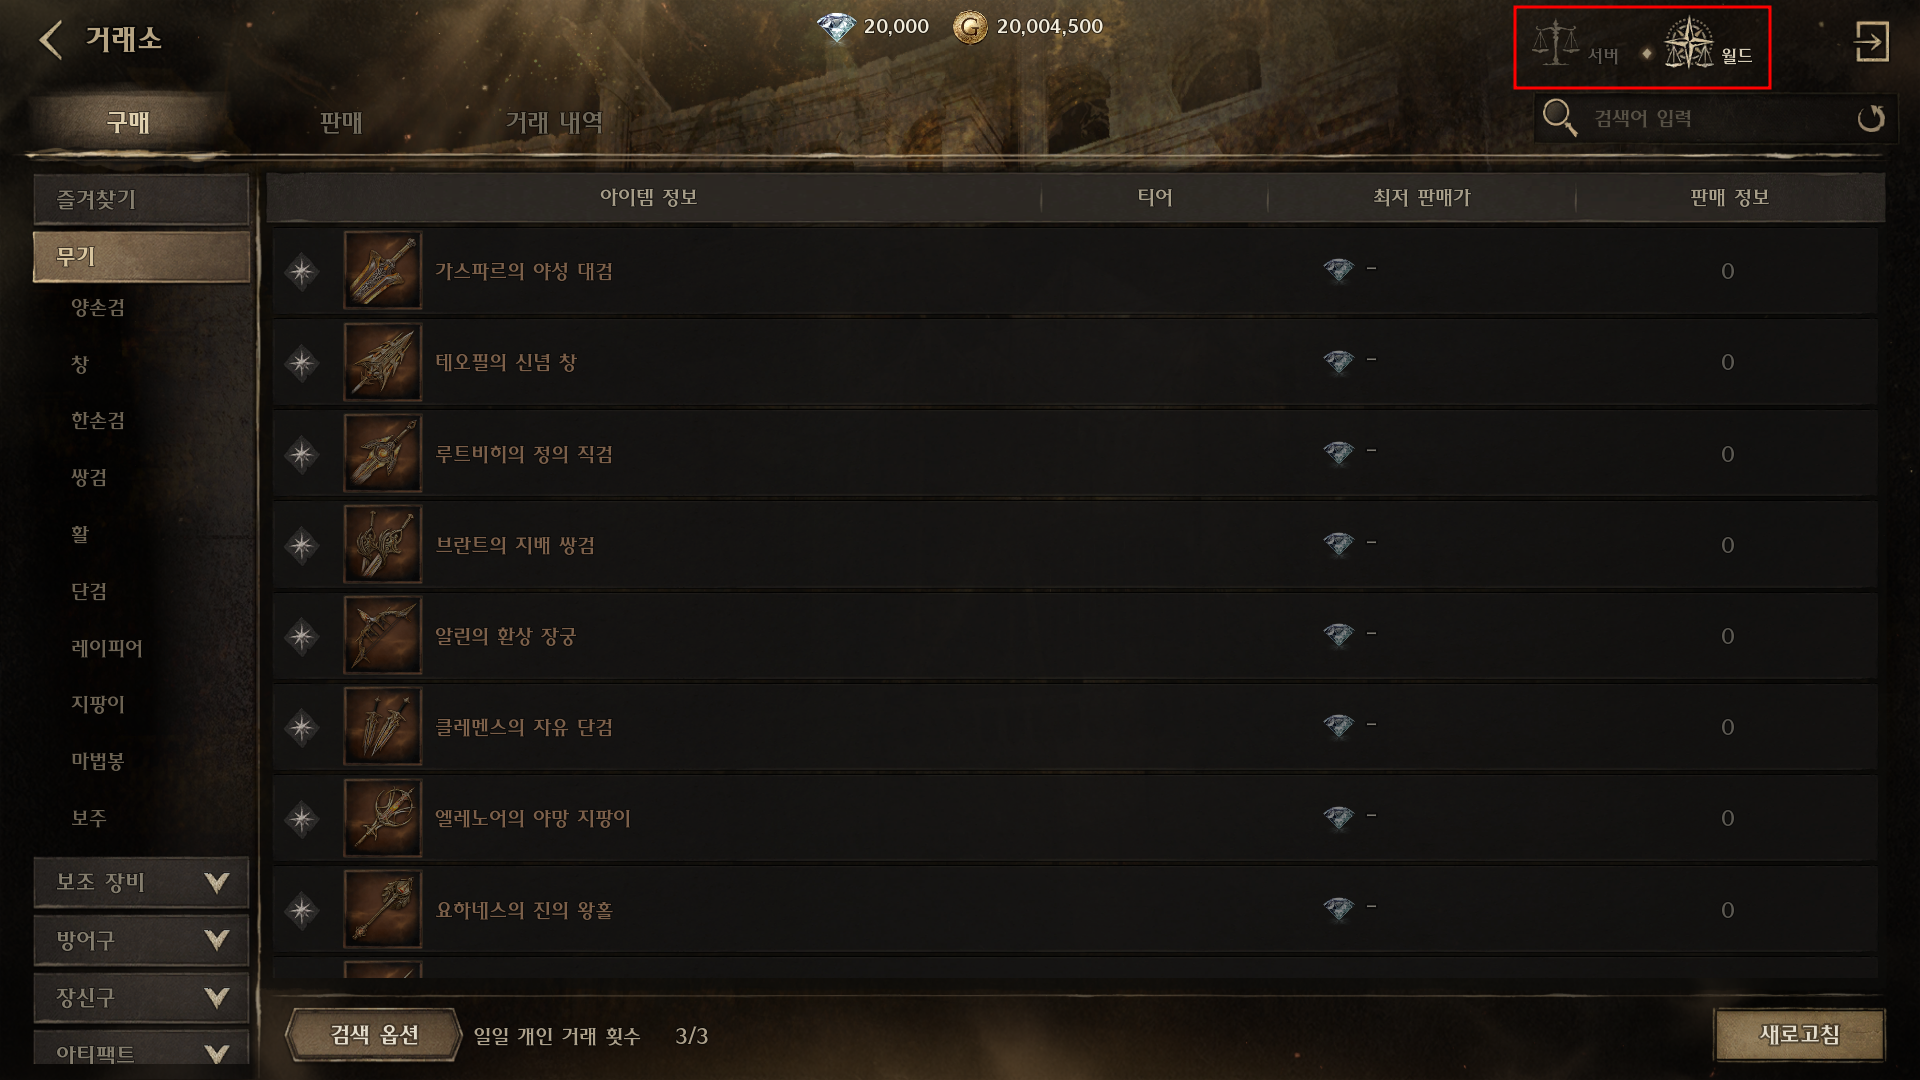
Task: Open 가스파르의 야성 대검 item thumbnail
Action: tap(383, 271)
